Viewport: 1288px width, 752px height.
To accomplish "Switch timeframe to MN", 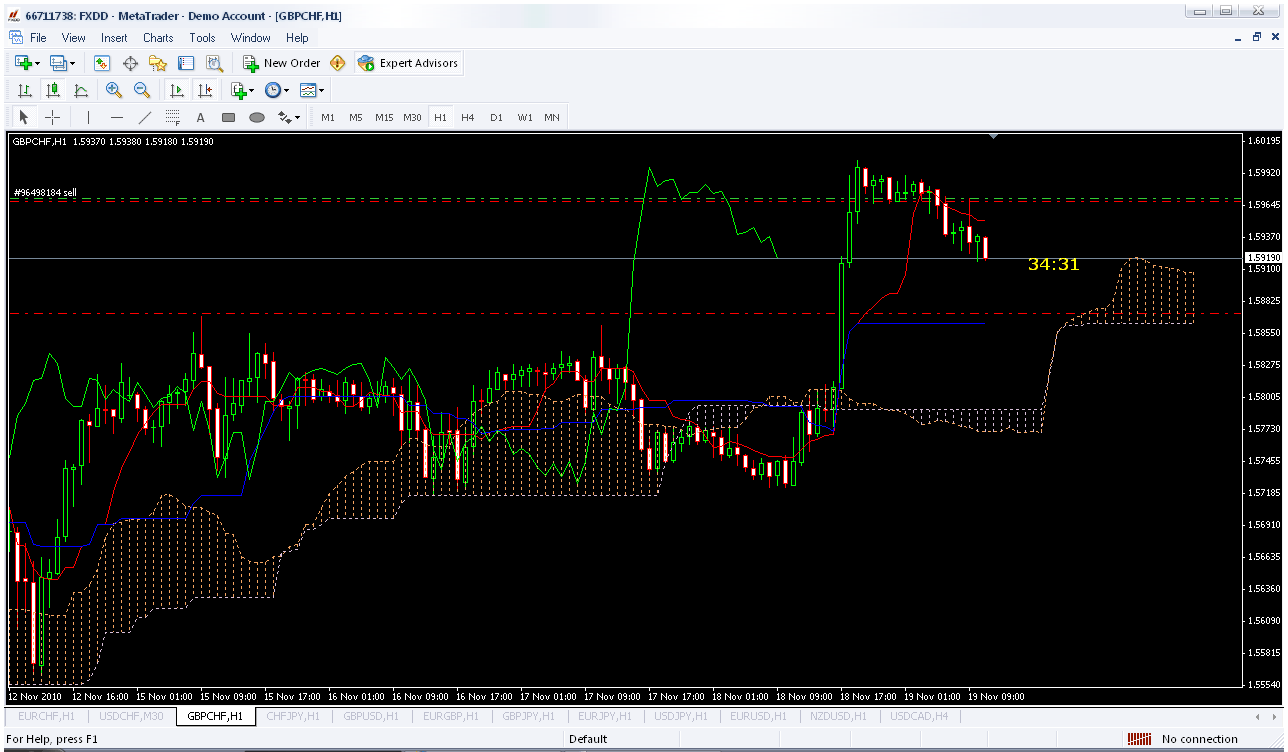I will 552,117.
